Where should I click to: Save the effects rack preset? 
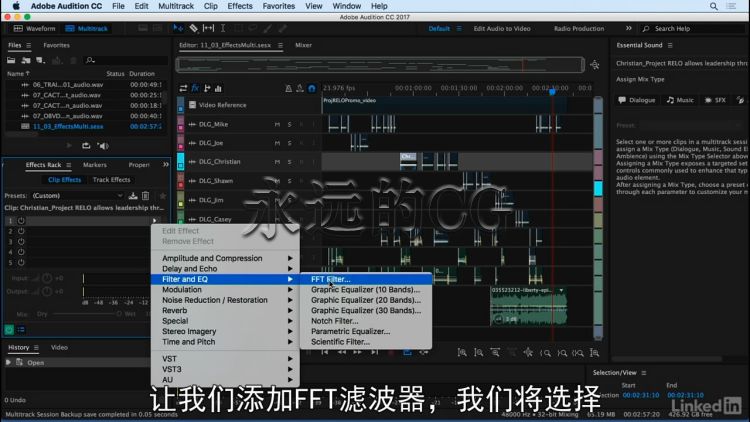click(133, 196)
